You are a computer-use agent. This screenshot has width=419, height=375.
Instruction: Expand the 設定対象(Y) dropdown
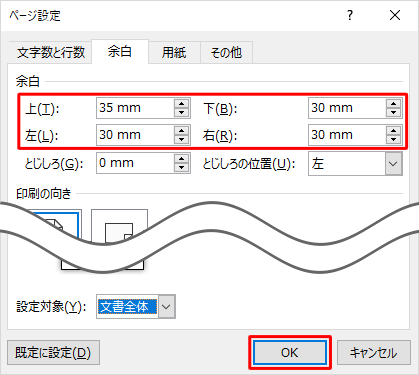click(136, 307)
